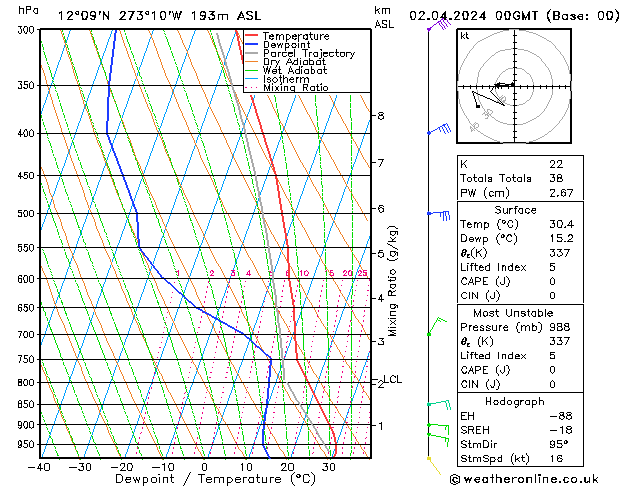Image resolution: width=629 pixels, height=486 pixels.
Task: Open the weatheronline.co.uk link
Action: (541, 478)
